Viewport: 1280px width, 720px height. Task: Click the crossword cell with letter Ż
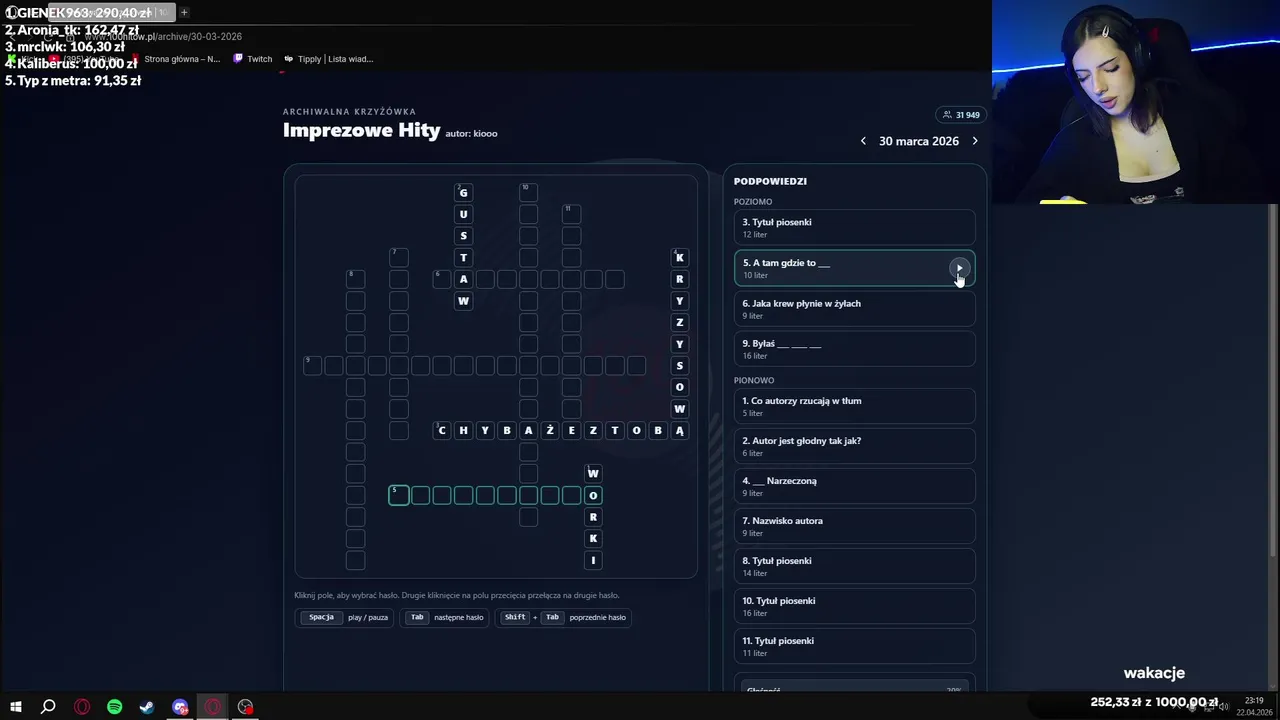coord(550,430)
